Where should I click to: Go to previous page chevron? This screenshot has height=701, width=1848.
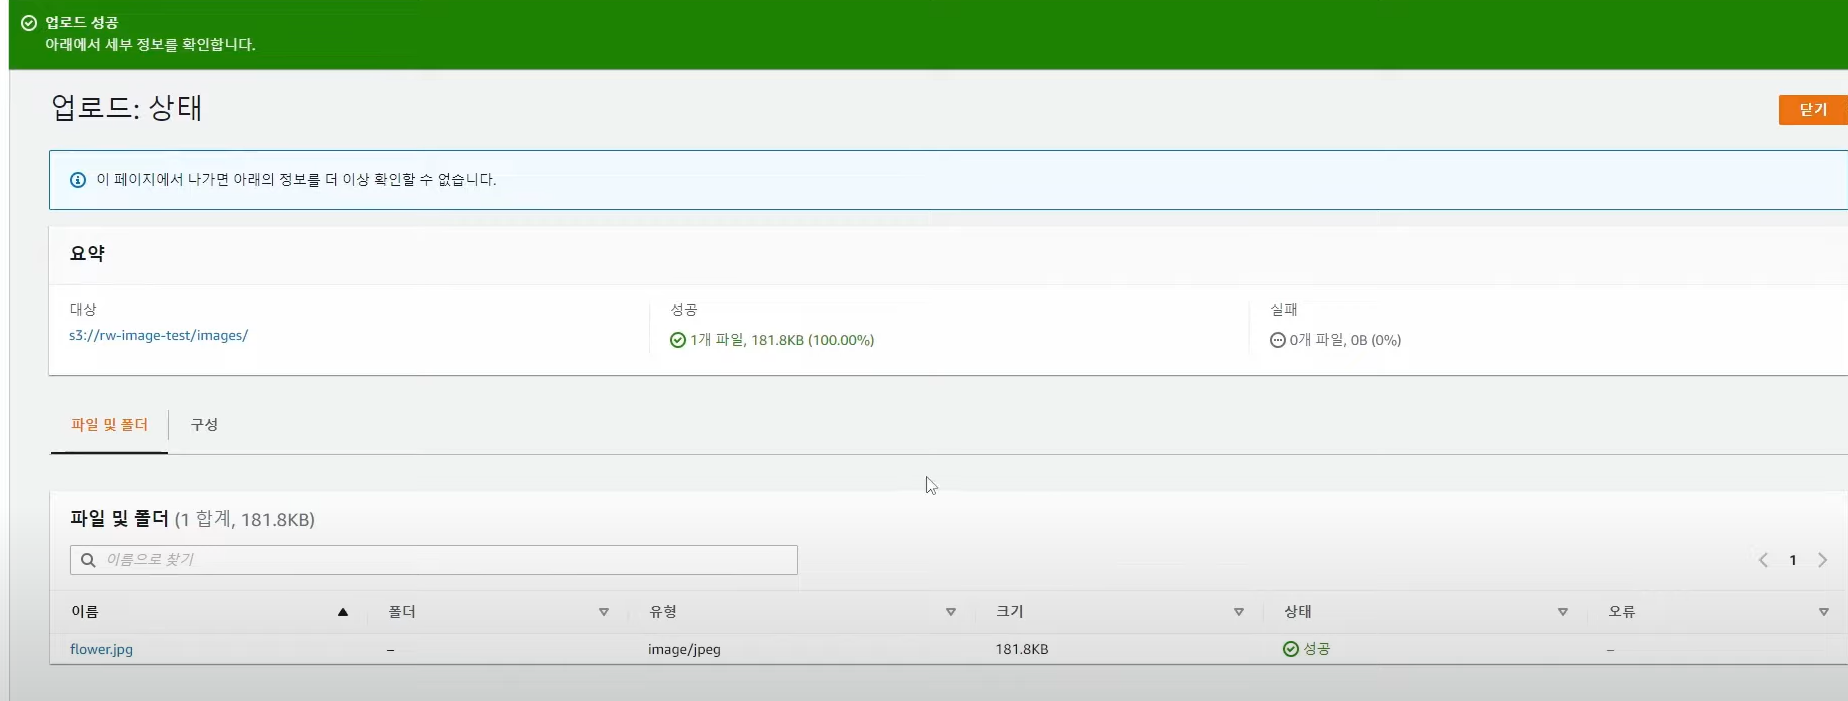pos(1763,560)
